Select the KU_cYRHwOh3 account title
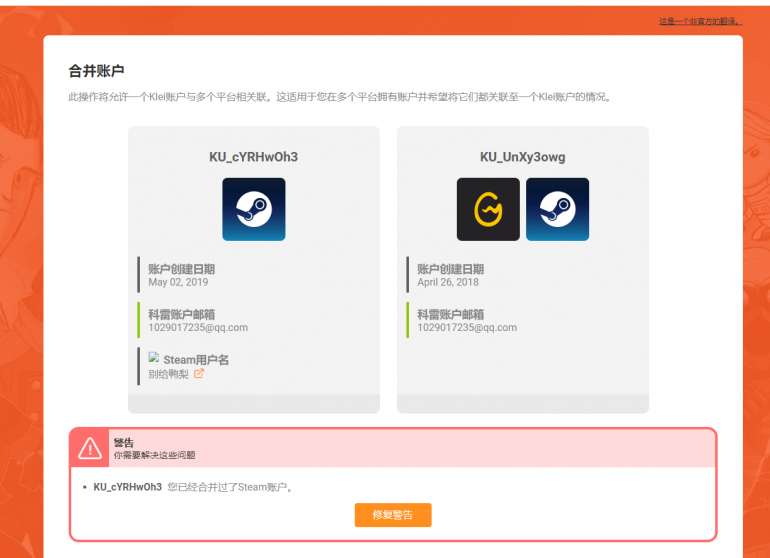This screenshot has width=770, height=558. point(253,157)
